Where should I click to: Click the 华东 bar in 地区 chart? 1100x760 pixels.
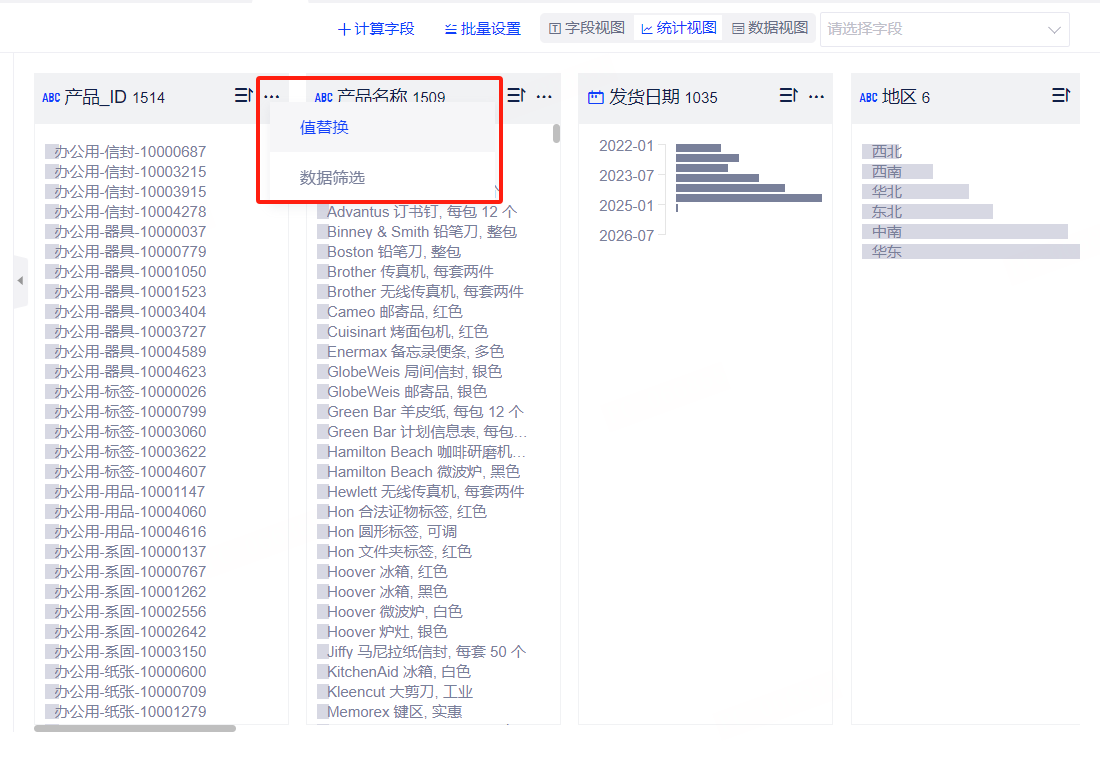970,252
